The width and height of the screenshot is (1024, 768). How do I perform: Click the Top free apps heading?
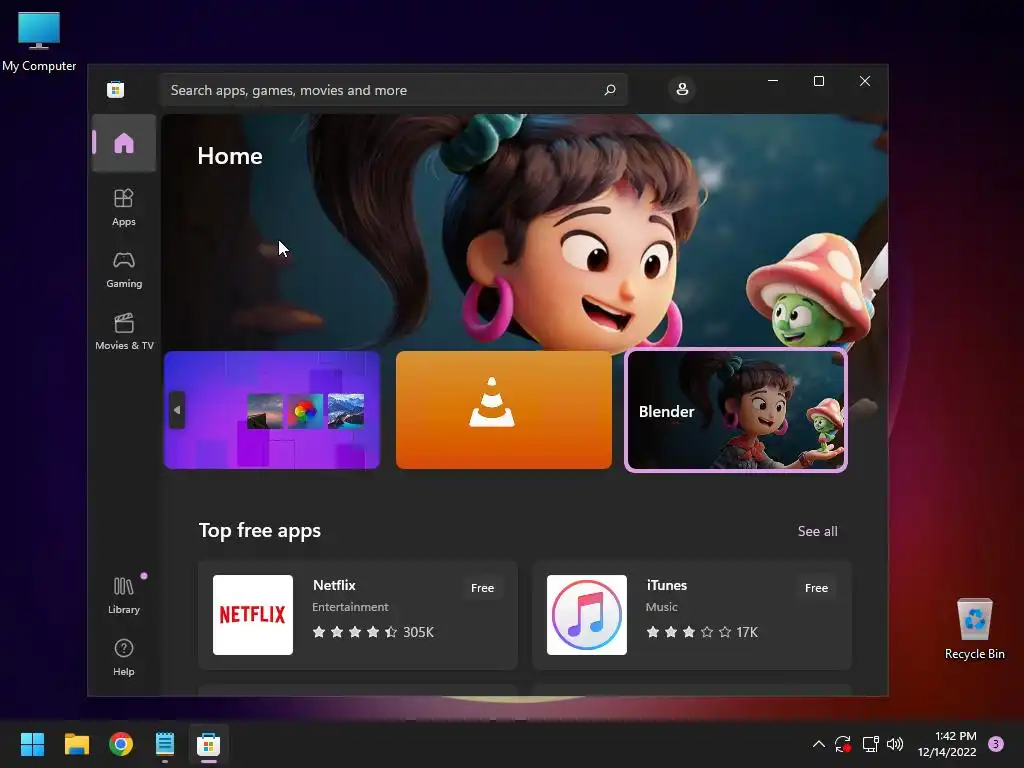click(259, 530)
